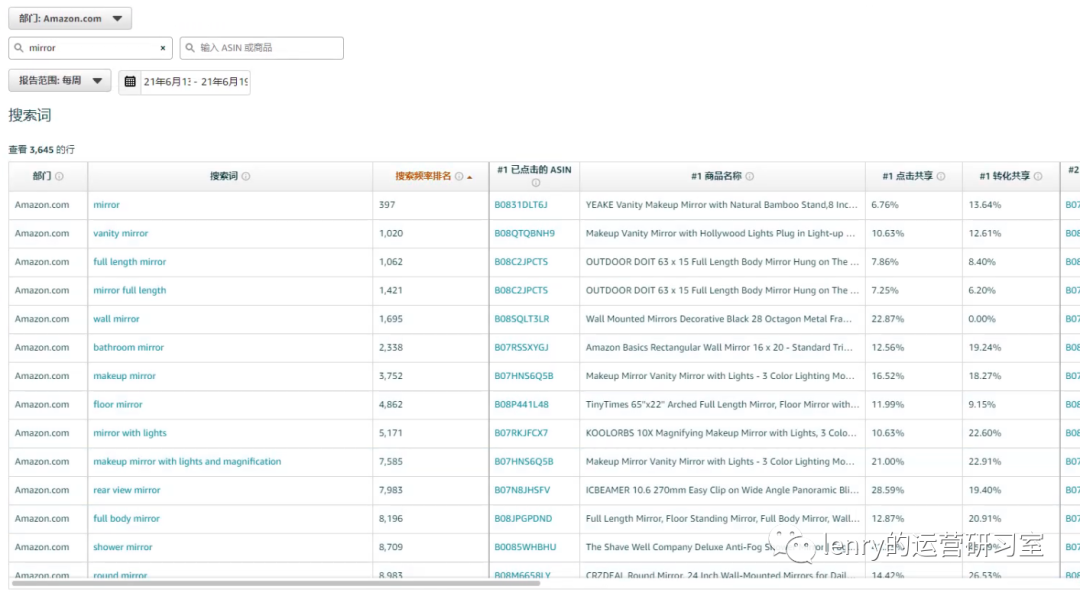Viewport: 1080px width, 596px height.
Task: Open the search term link bathroom mirror
Action: tap(128, 348)
